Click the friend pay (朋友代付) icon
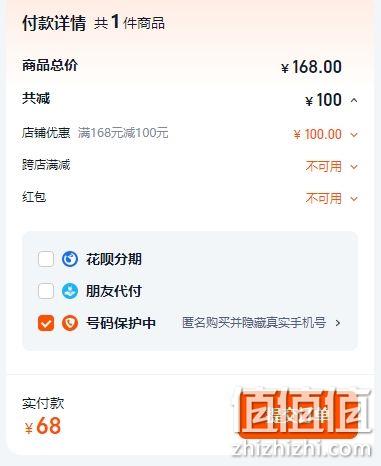The image size is (381, 466). coord(70,291)
